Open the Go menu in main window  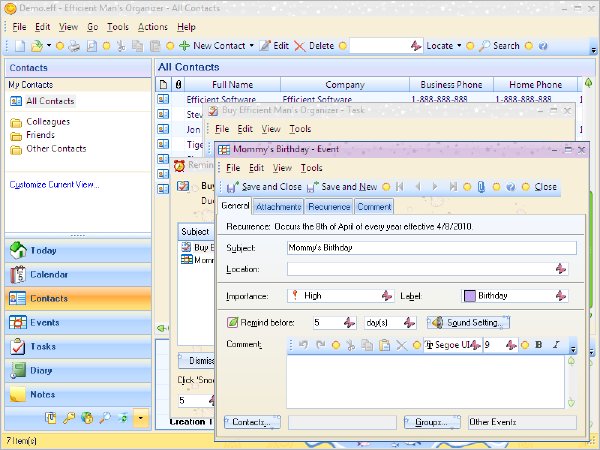pyautogui.click(x=93, y=27)
